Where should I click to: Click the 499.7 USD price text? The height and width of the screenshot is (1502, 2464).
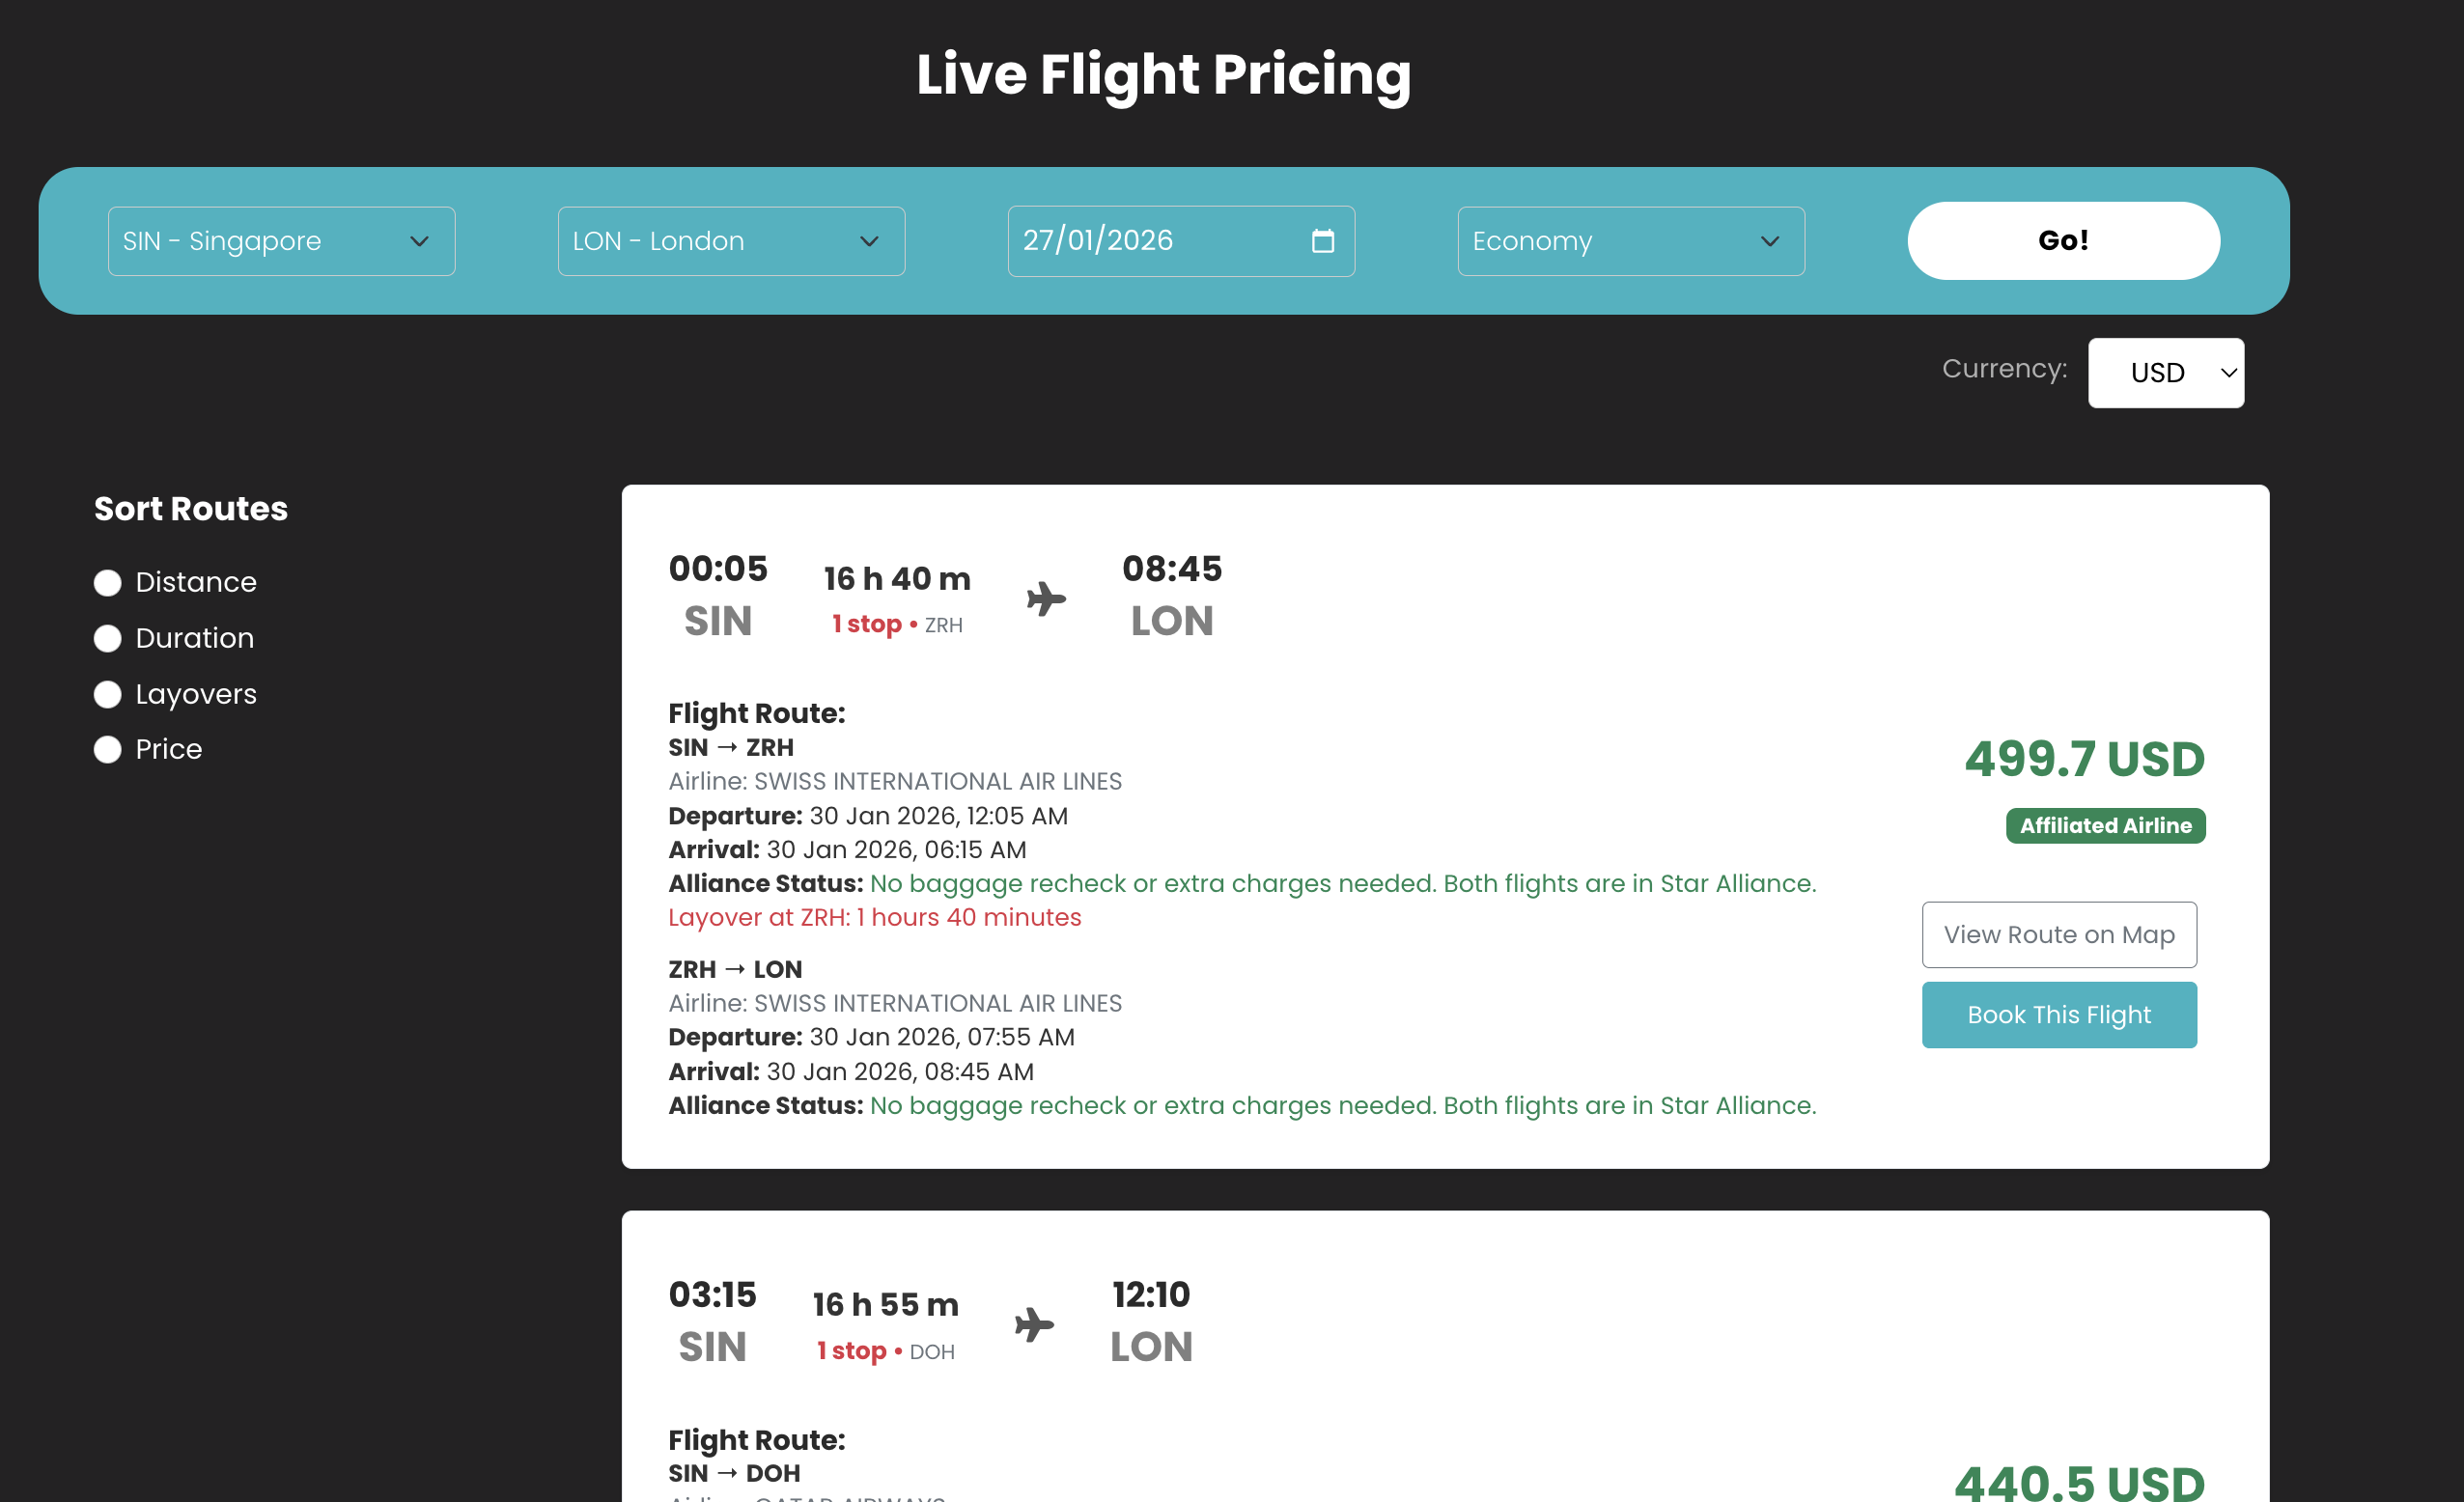(2084, 759)
